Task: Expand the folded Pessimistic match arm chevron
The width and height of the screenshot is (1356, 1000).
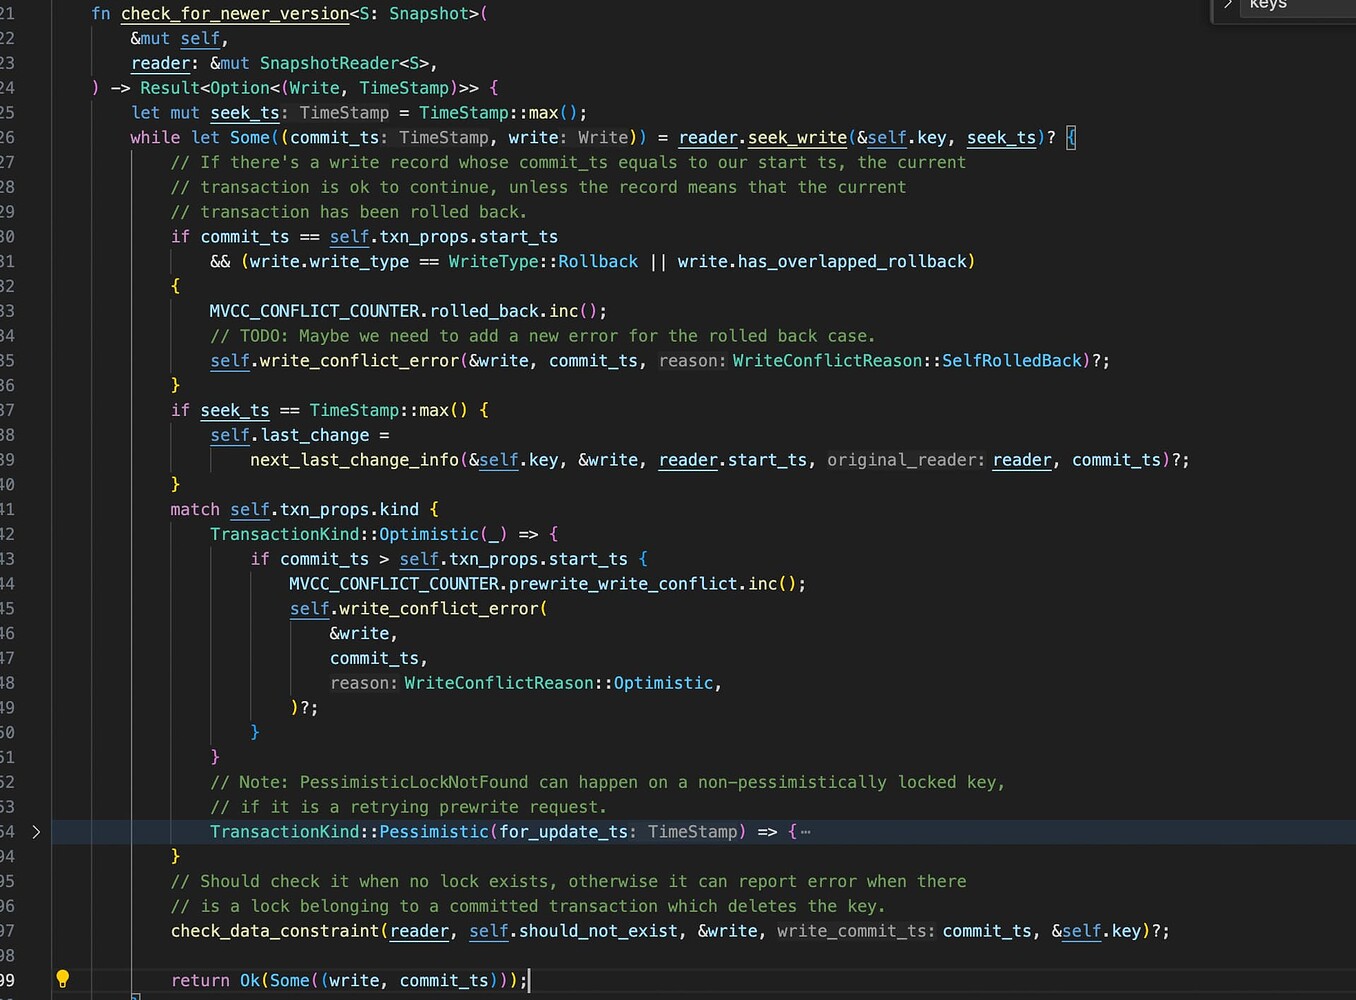Action: pyautogui.click(x=36, y=832)
